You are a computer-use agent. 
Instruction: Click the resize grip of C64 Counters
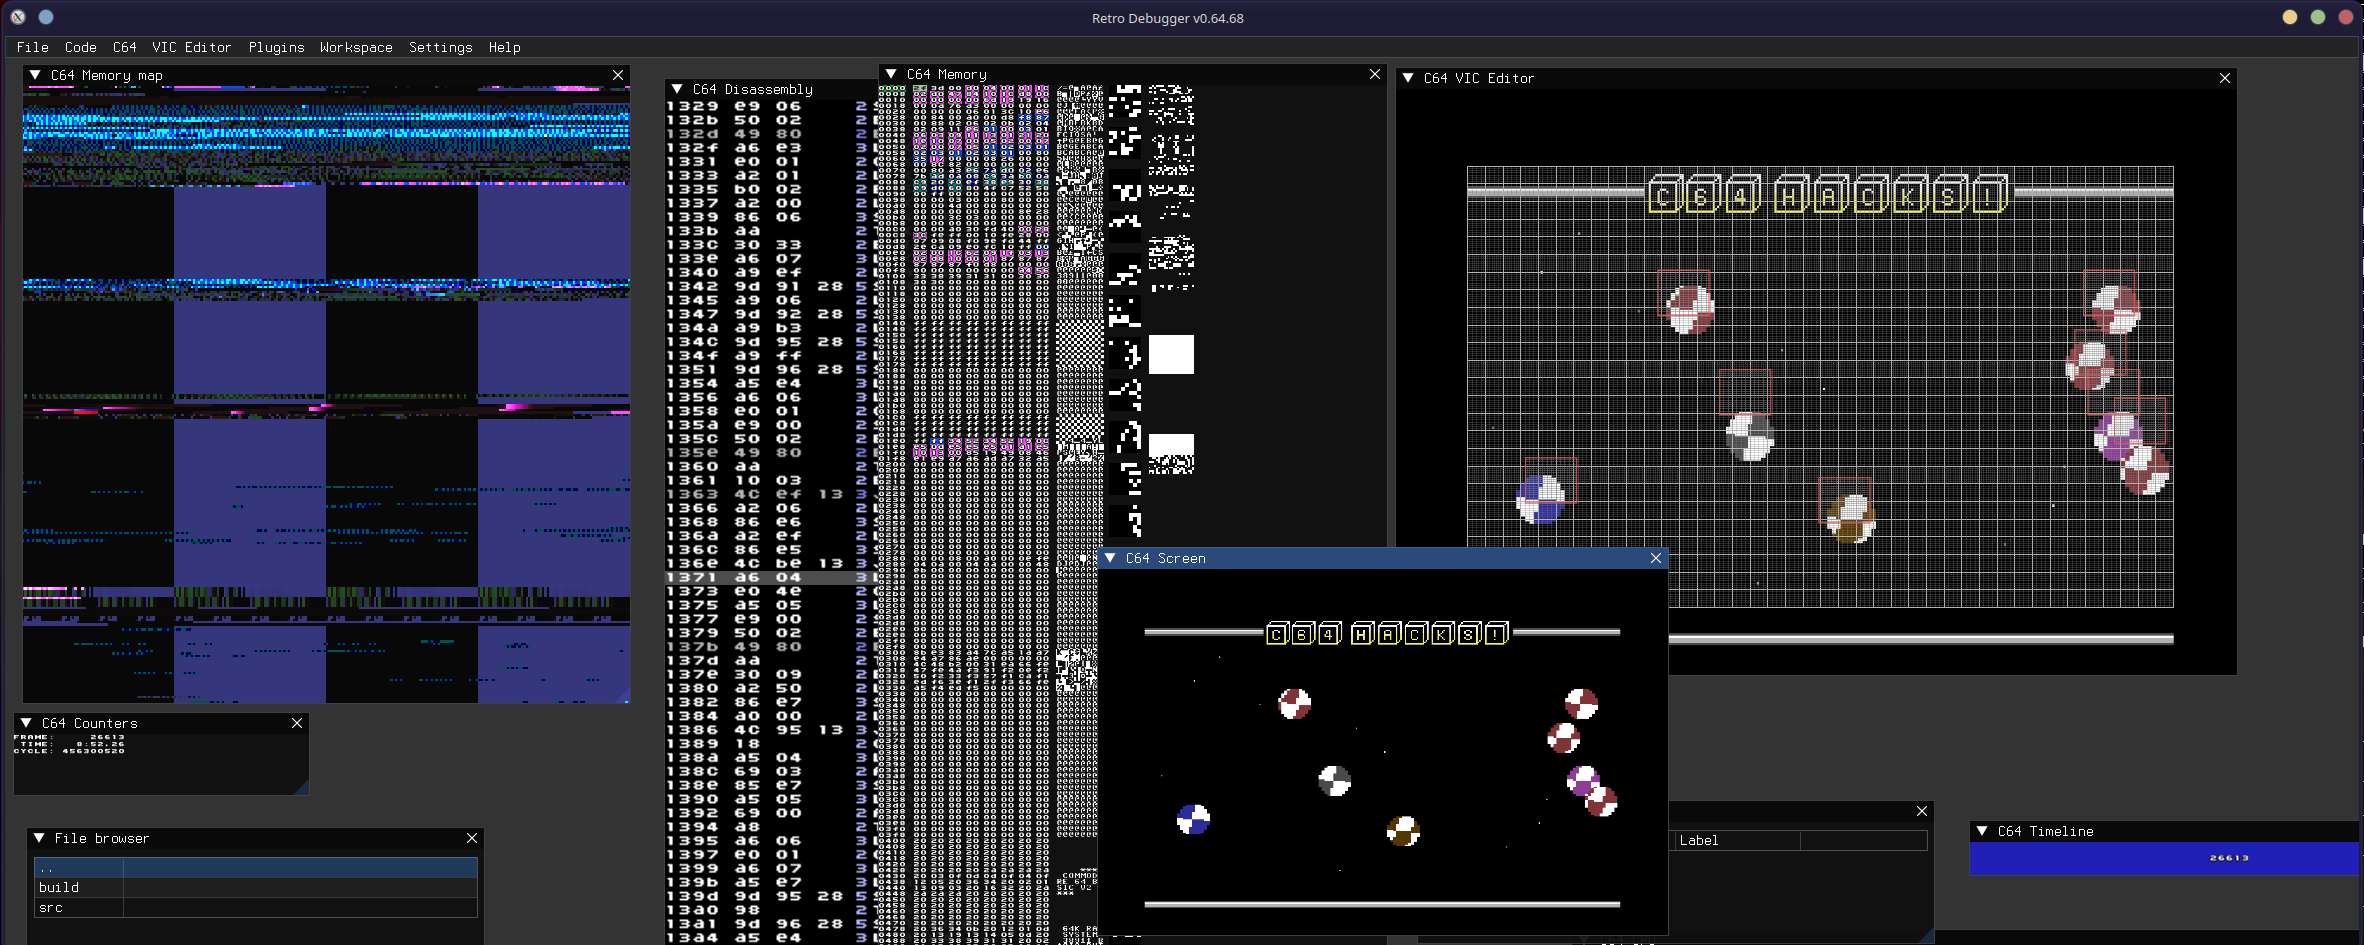tap(301, 788)
